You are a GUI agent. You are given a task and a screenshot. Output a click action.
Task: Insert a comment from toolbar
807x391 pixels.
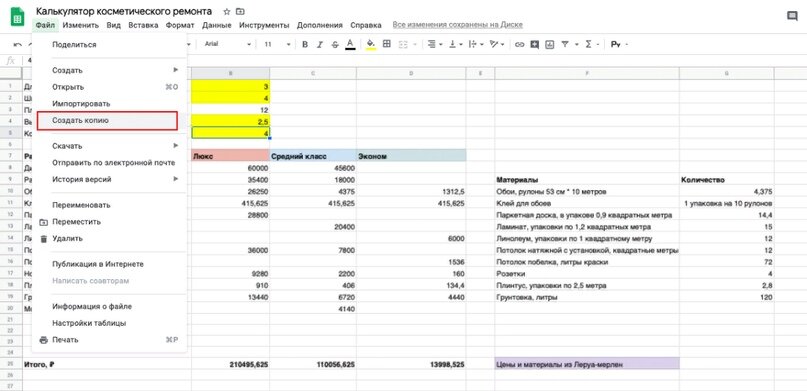pos(535,45)
